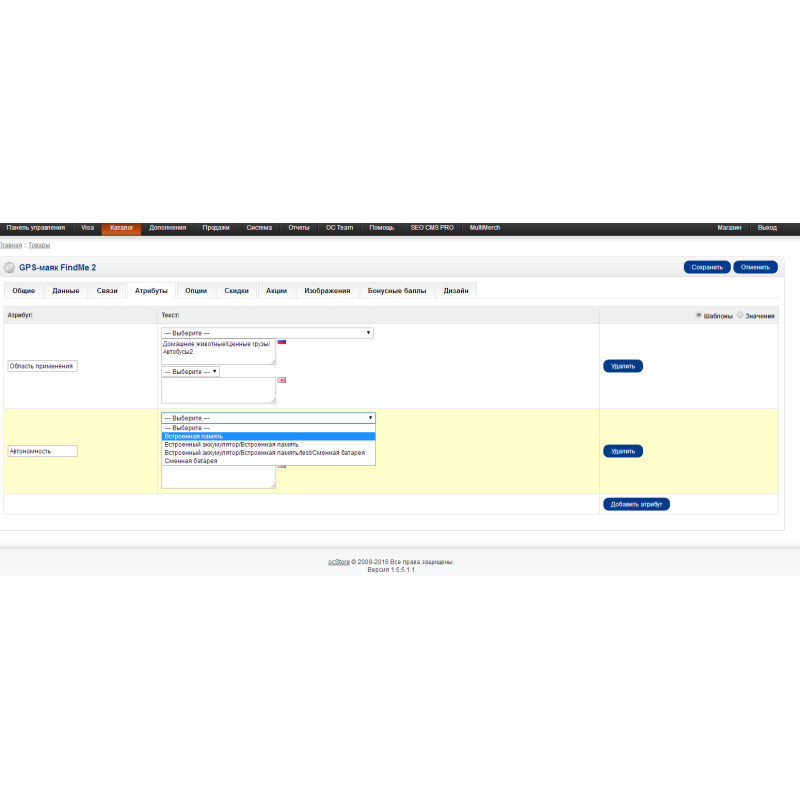This screenshot has width=800, height=800.
Task: Open the Изображения tab
Action: [x=327, y=291]
